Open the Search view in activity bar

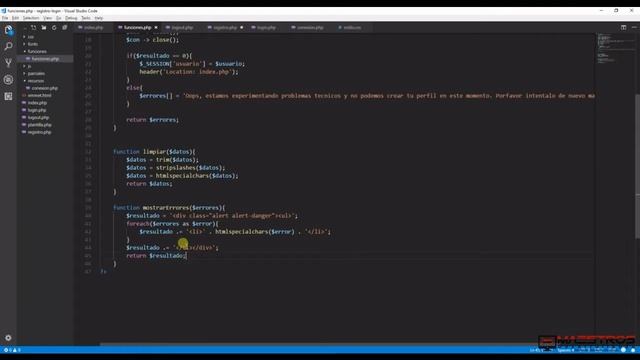8,47
